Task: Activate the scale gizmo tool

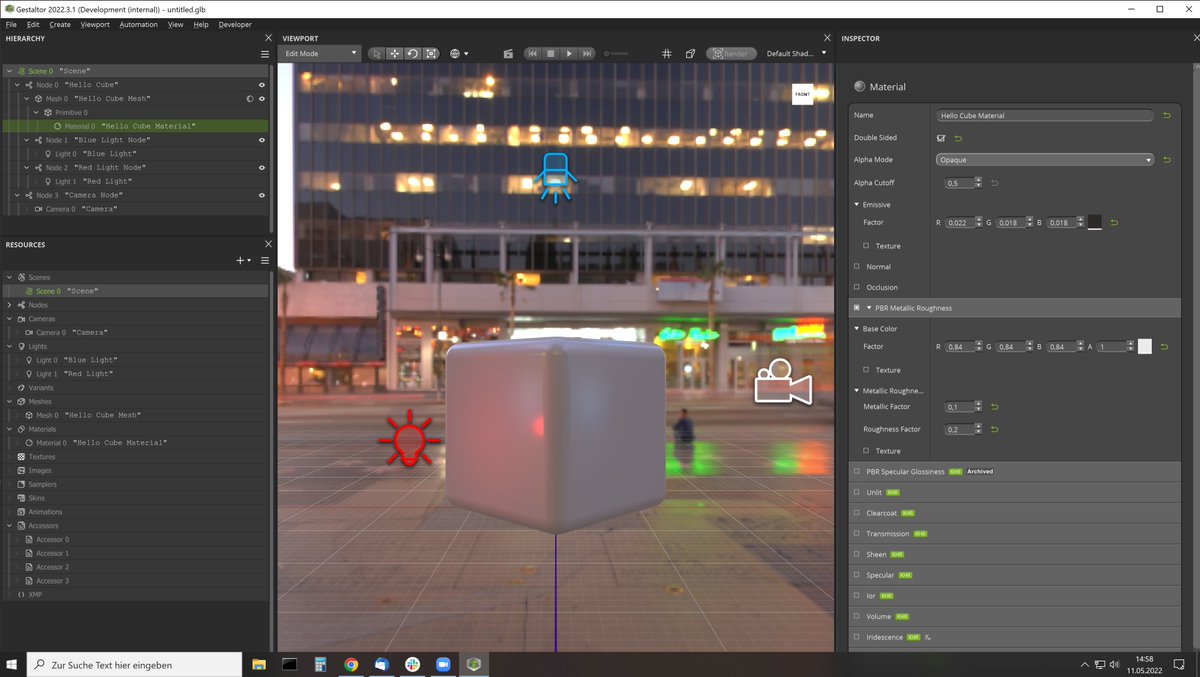Action: click(x=431, y=53)
